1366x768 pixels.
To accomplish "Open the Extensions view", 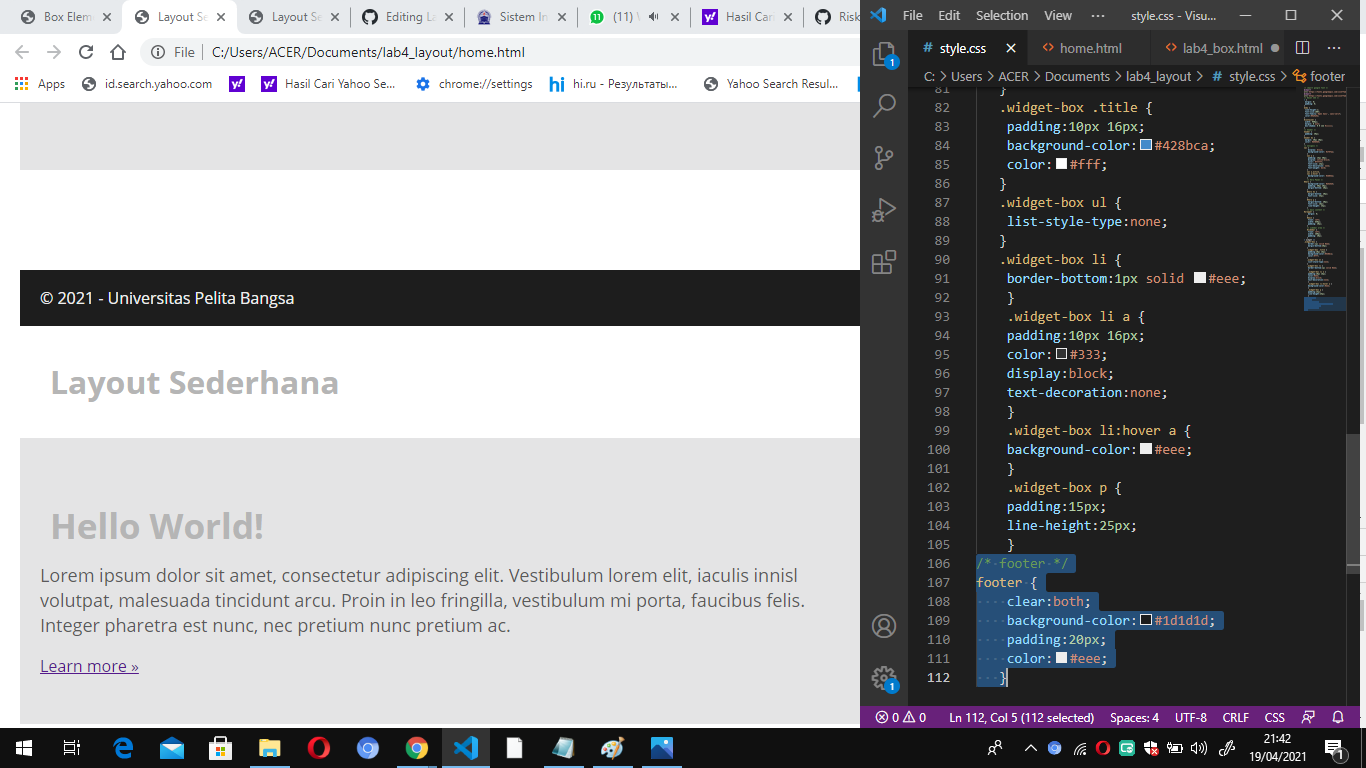I will click(x=883, y=262).
